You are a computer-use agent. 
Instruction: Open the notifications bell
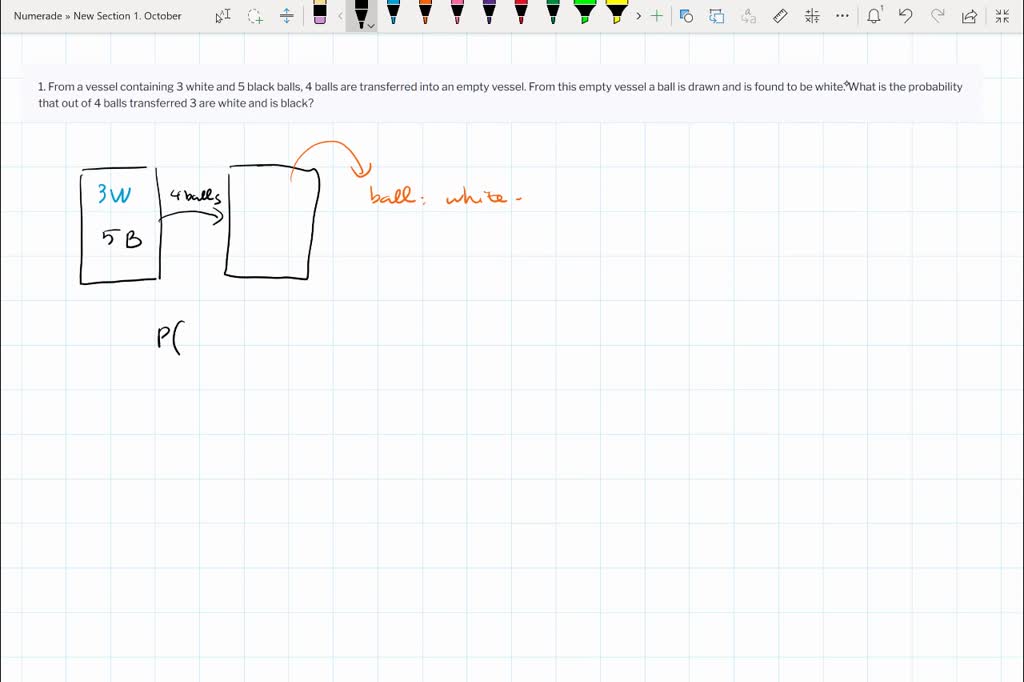(874, 16)
